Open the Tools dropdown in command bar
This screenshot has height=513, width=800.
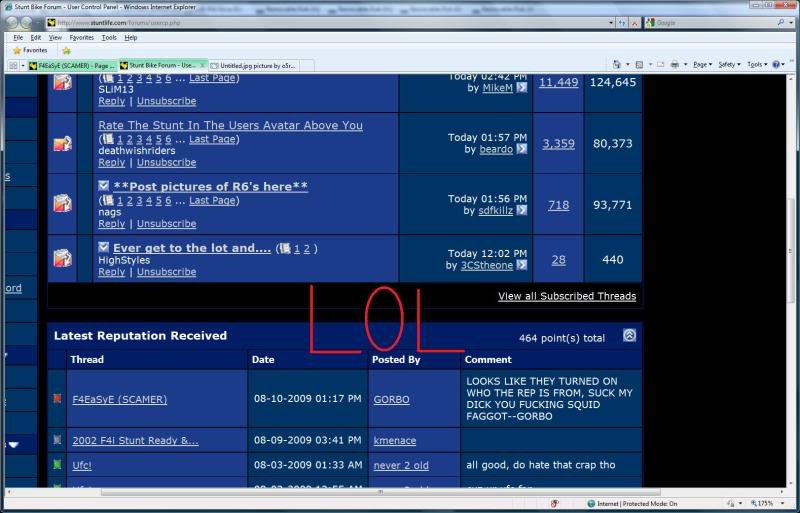click(758, 64)
